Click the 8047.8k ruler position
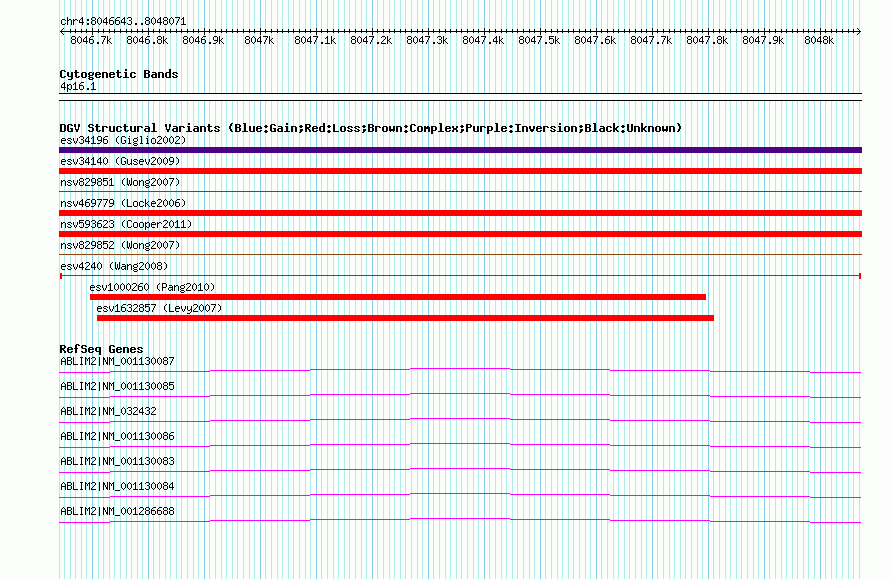 pos(707,40)
